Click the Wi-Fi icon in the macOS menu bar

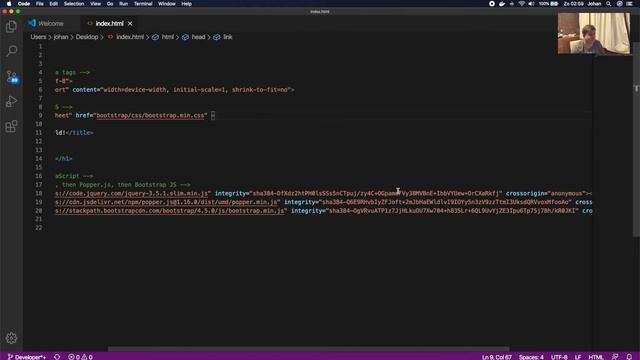tap(522, 4)
